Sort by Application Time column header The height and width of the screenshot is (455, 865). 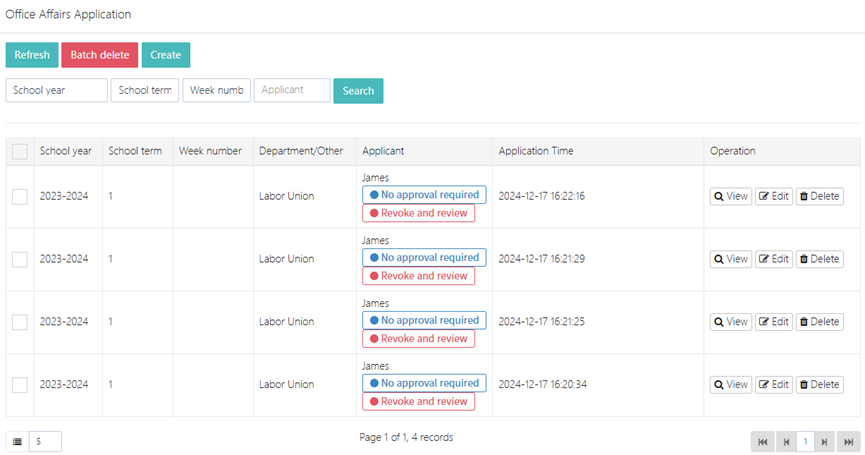(x=536, y=151)
